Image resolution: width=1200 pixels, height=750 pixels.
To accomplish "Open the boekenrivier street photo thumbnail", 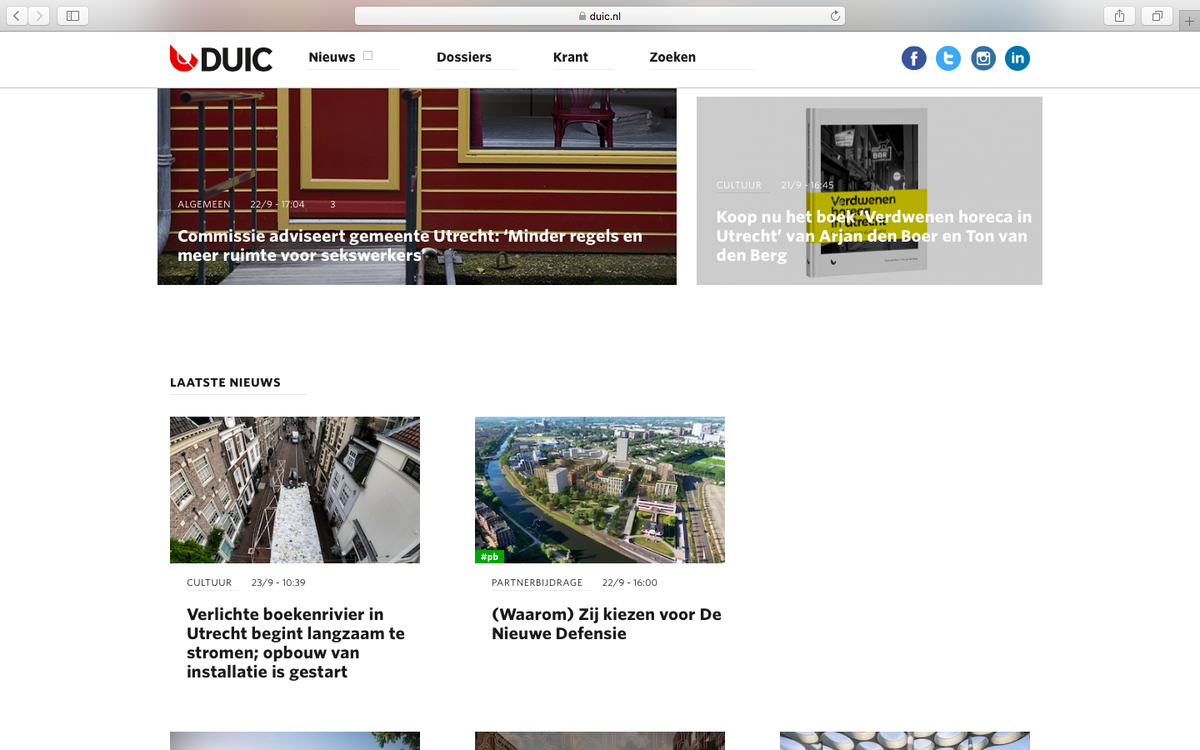I will pos(295,490).
